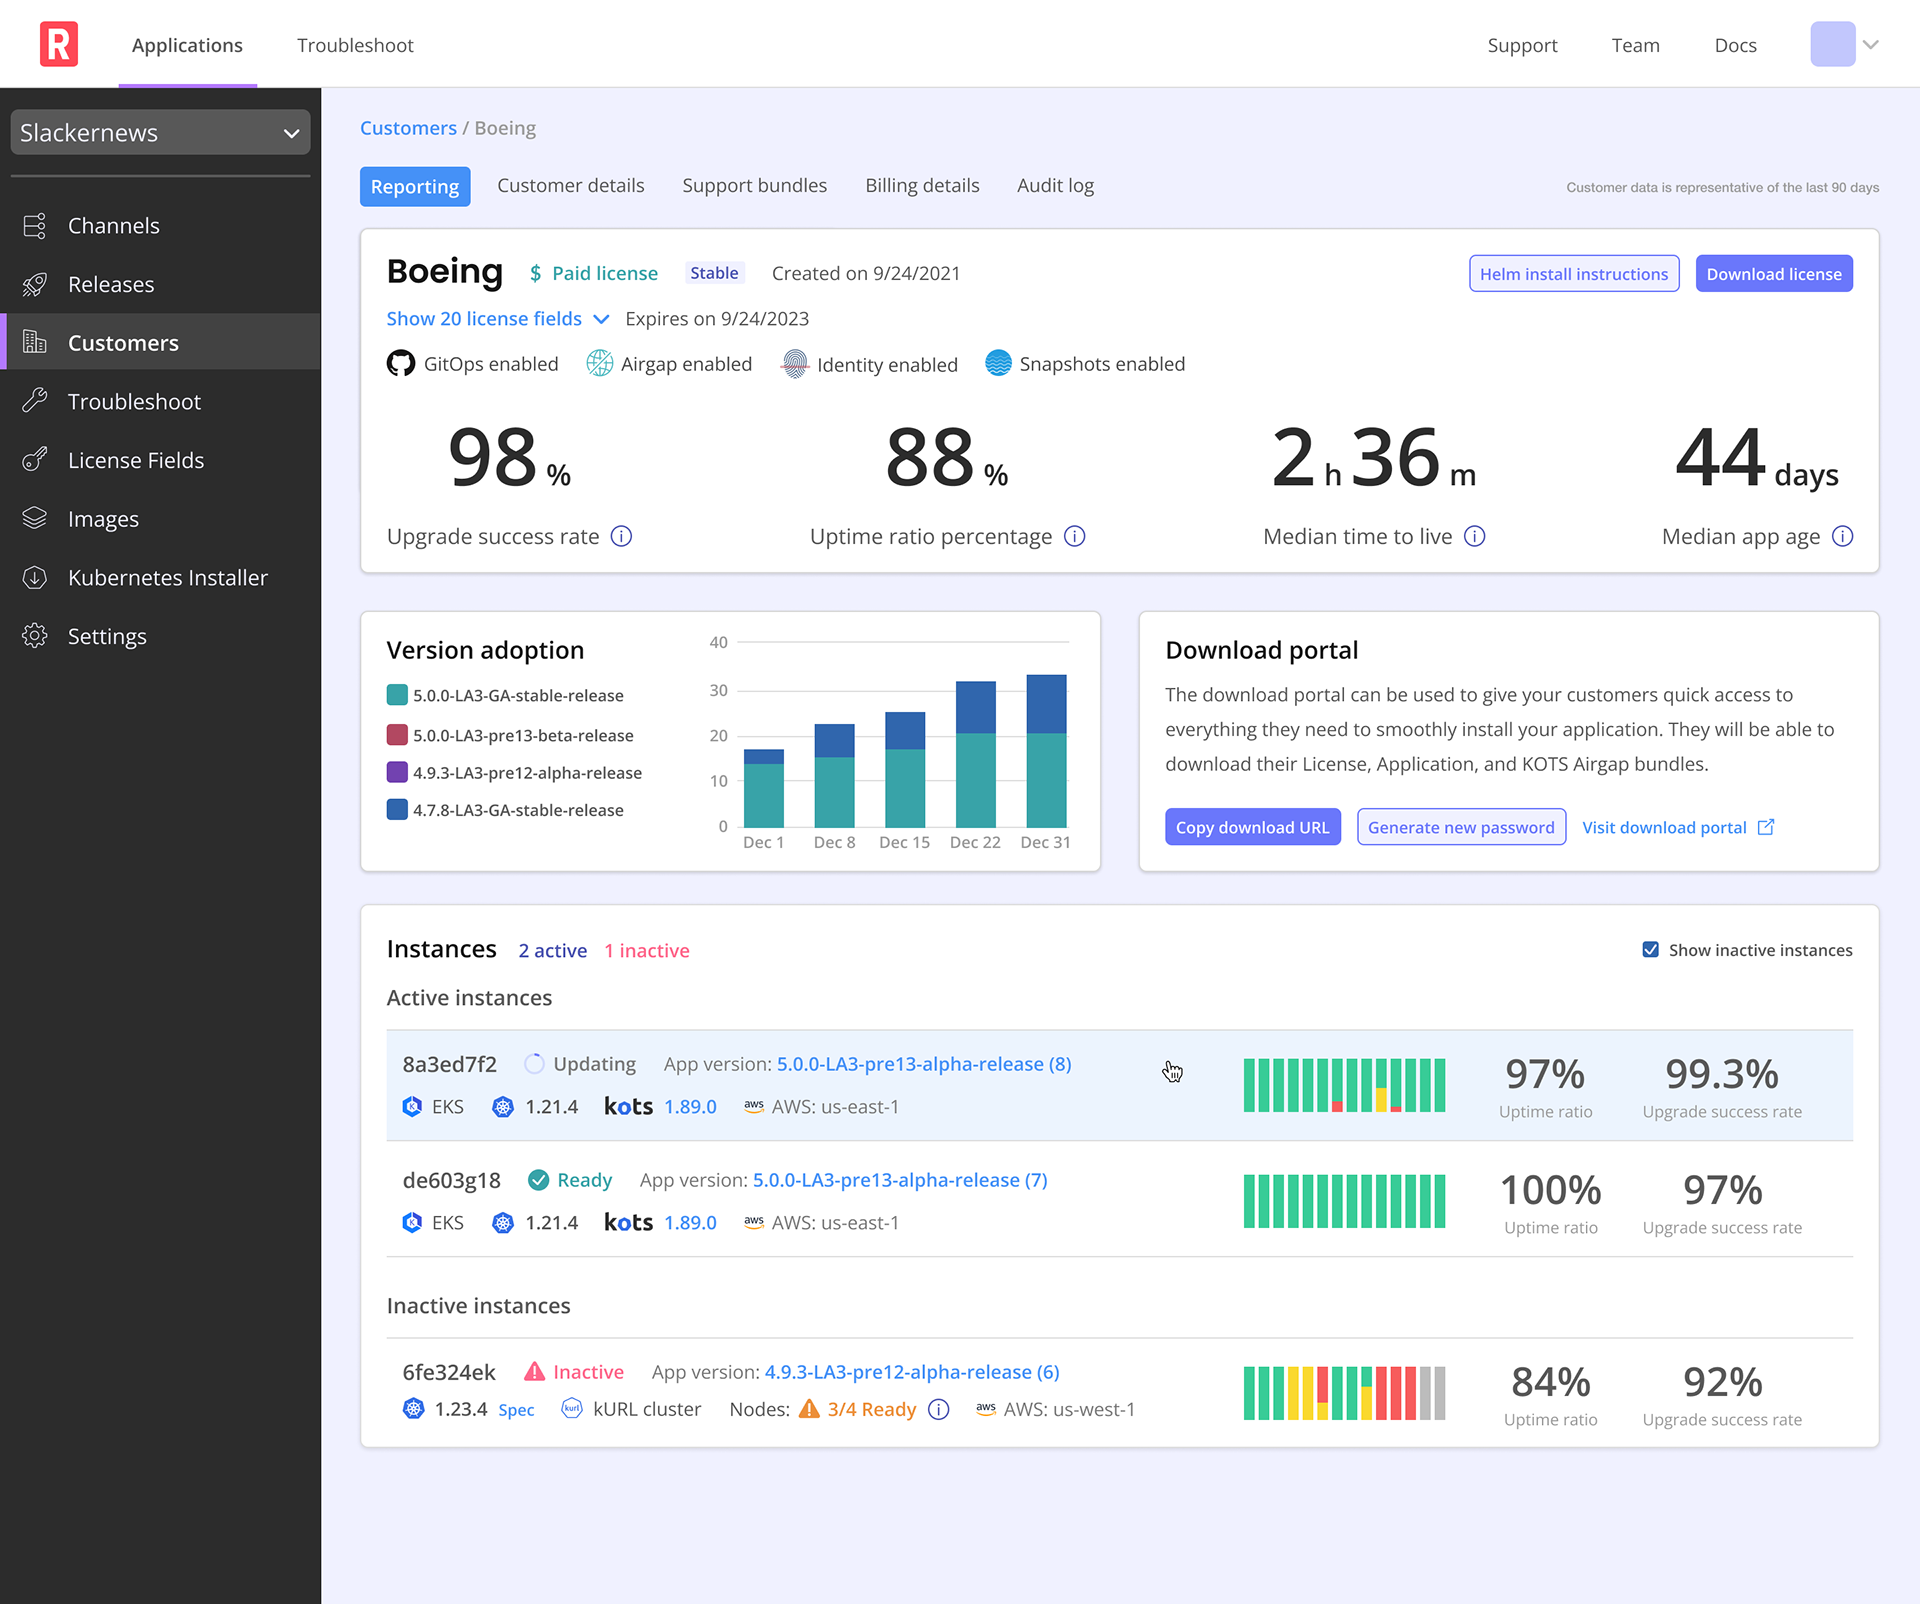Open Kubernetes Installer download icon
The image size is (1920, 1604).
click(35, 578)
